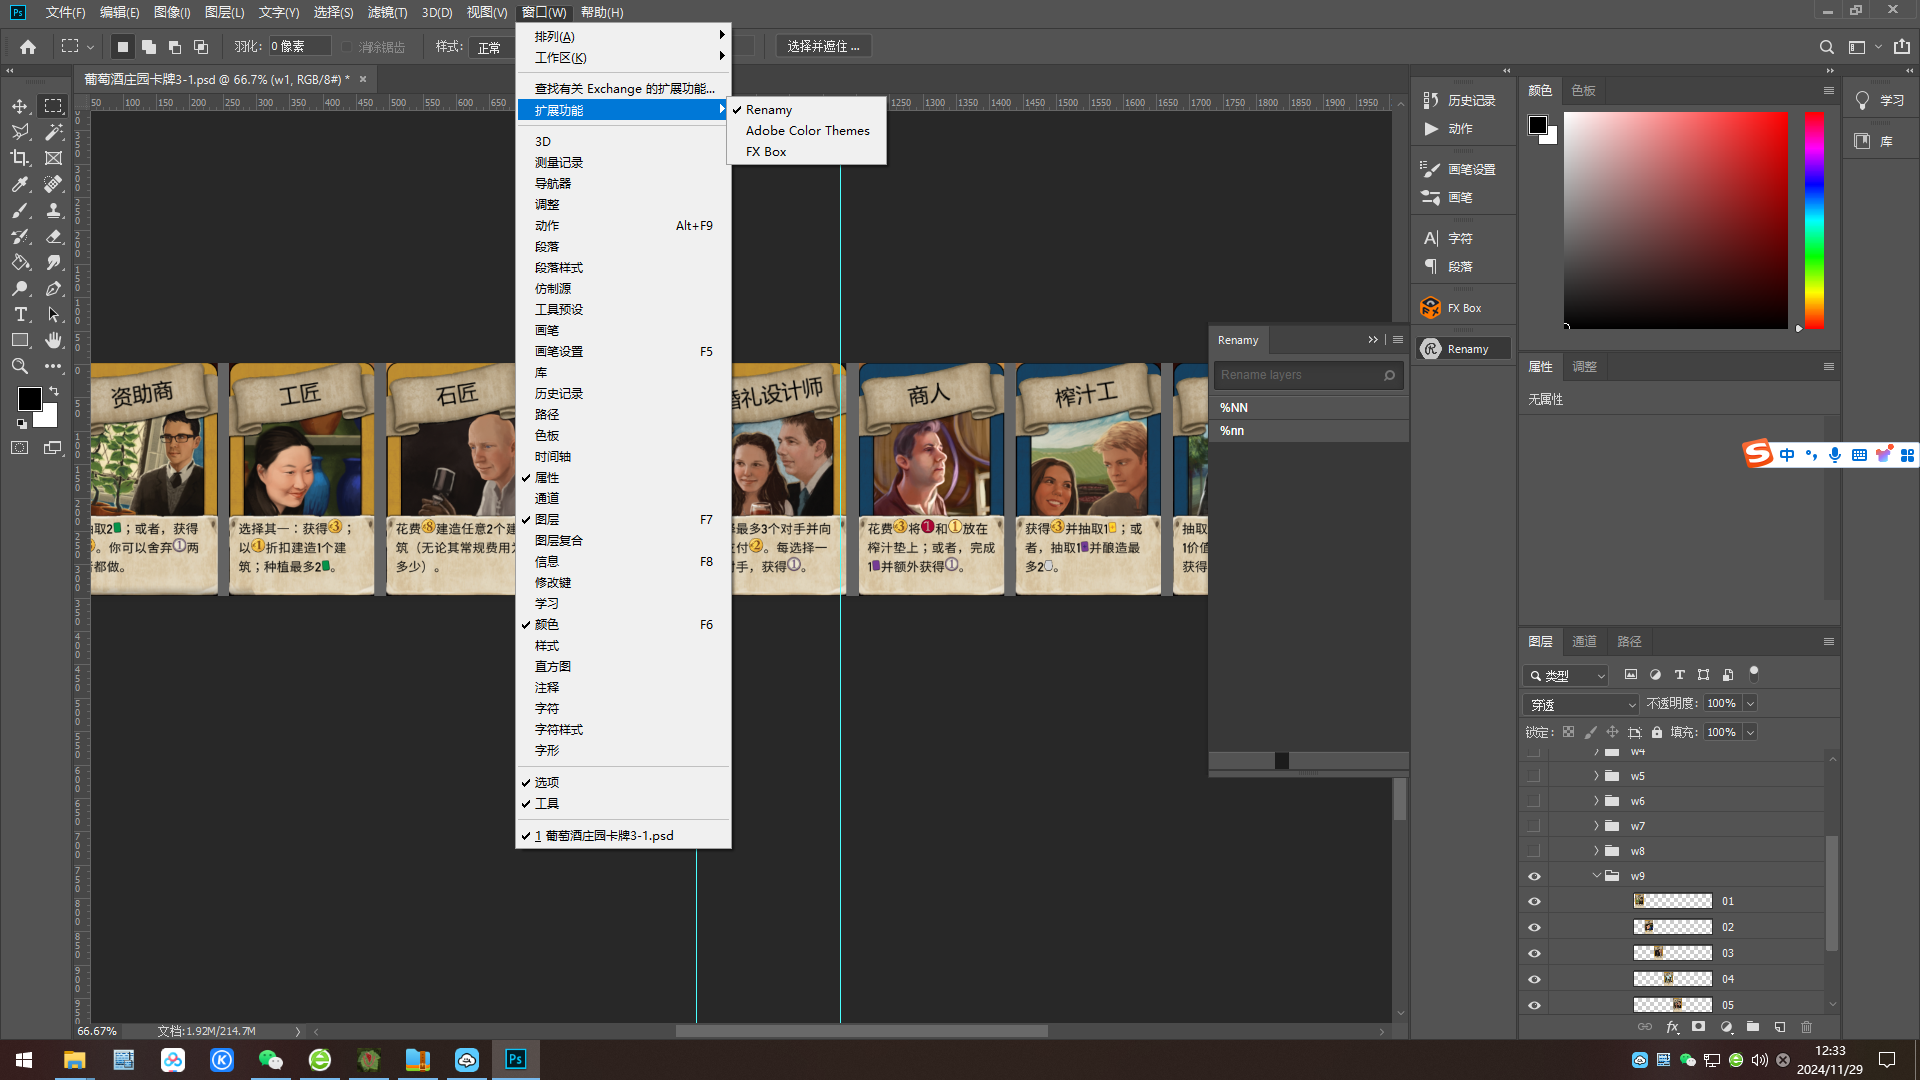
Task: Open the blend mode dropdown 穿透
Action: (1581, 704)
